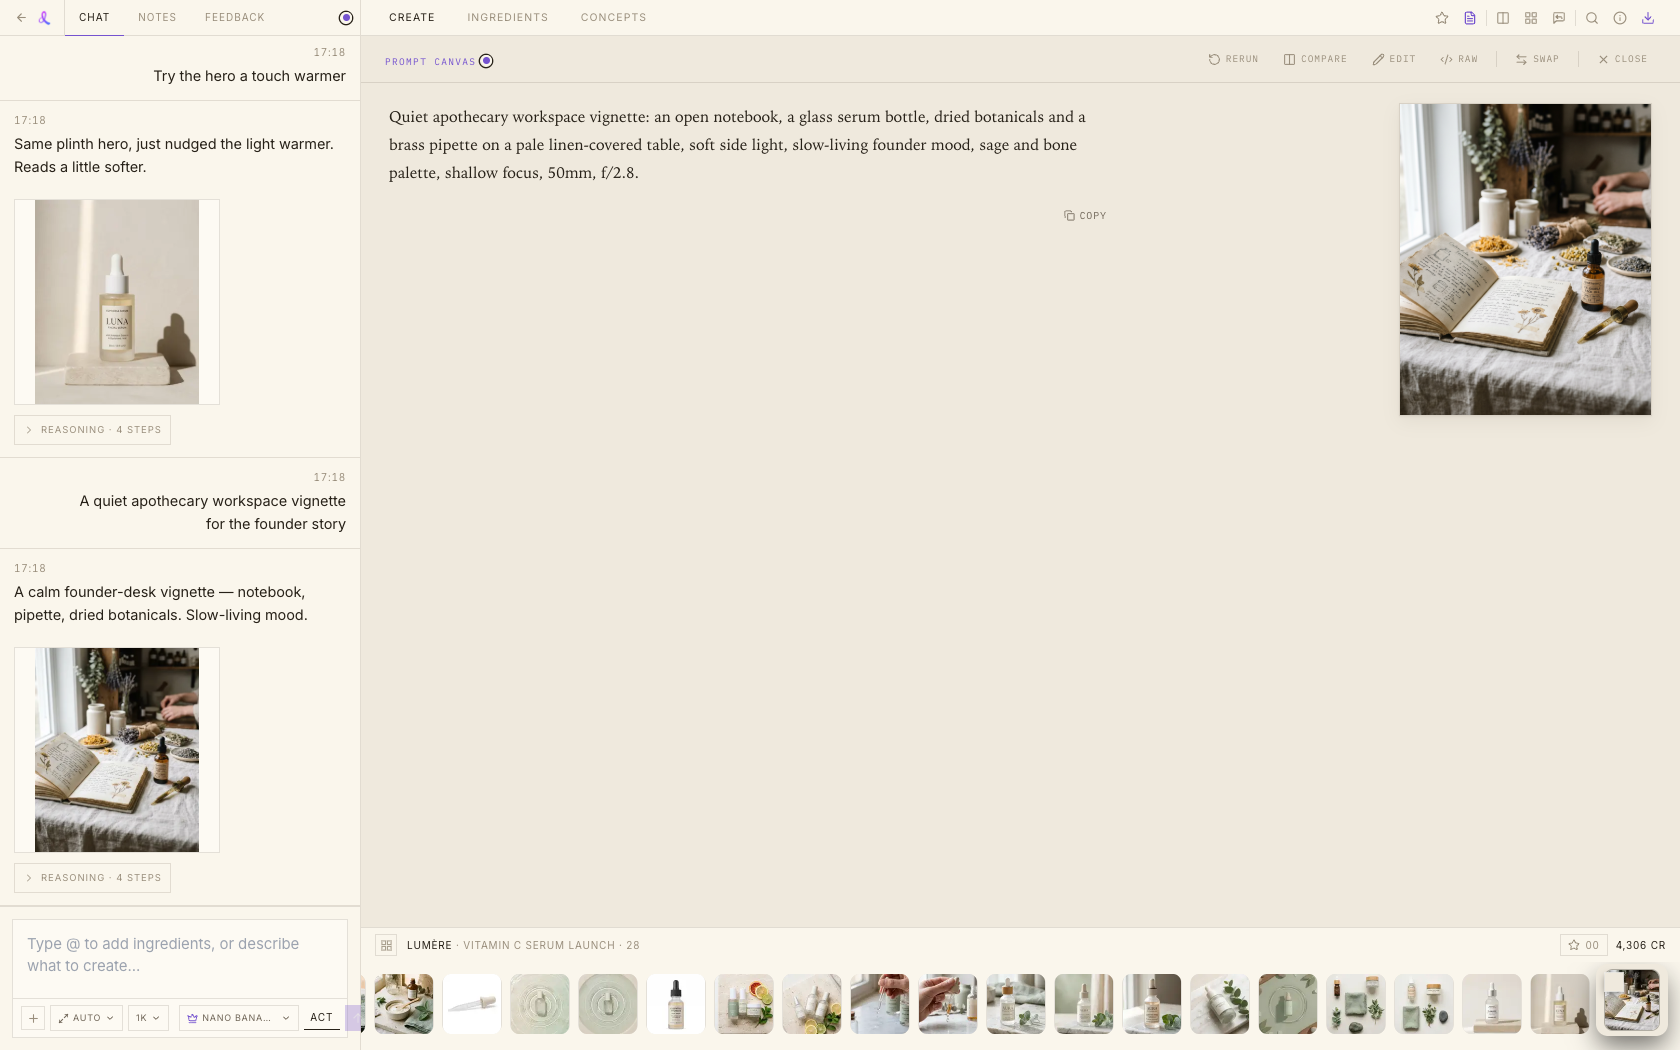Copy the prompt text
The height and width of the screenshot is (1050, 1680).
pos(1085,215)
